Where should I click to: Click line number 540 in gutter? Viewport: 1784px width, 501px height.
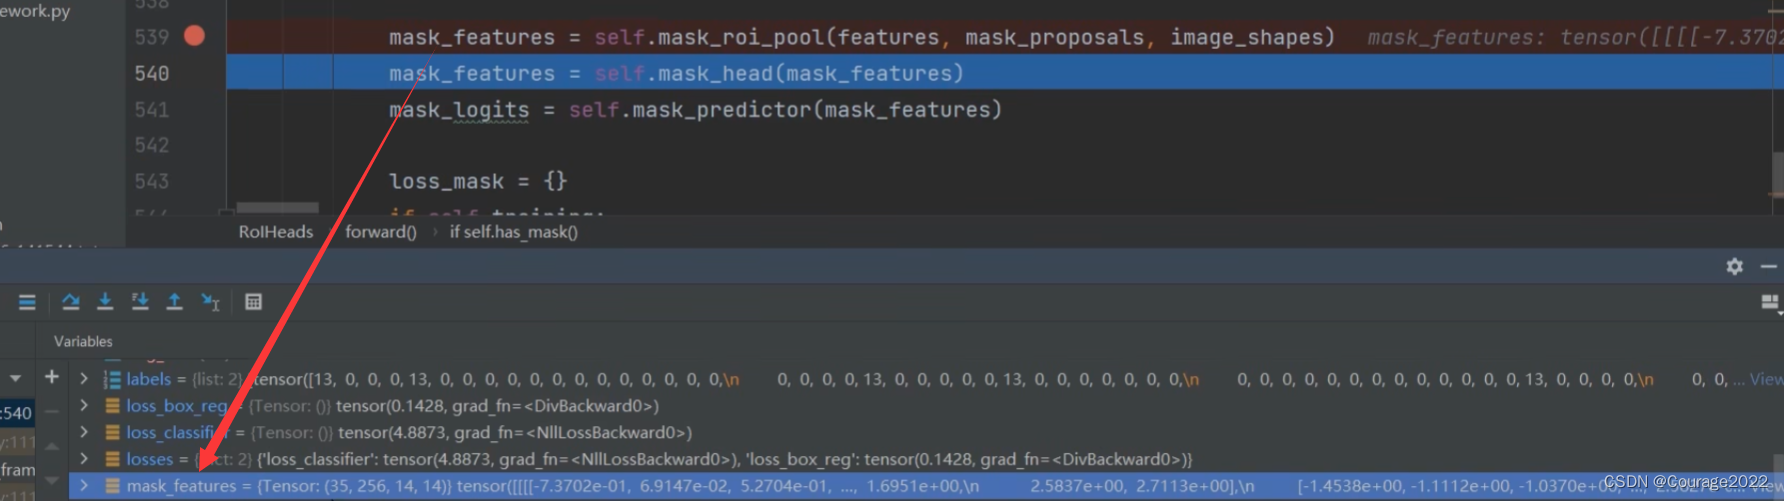pos(152,73)
